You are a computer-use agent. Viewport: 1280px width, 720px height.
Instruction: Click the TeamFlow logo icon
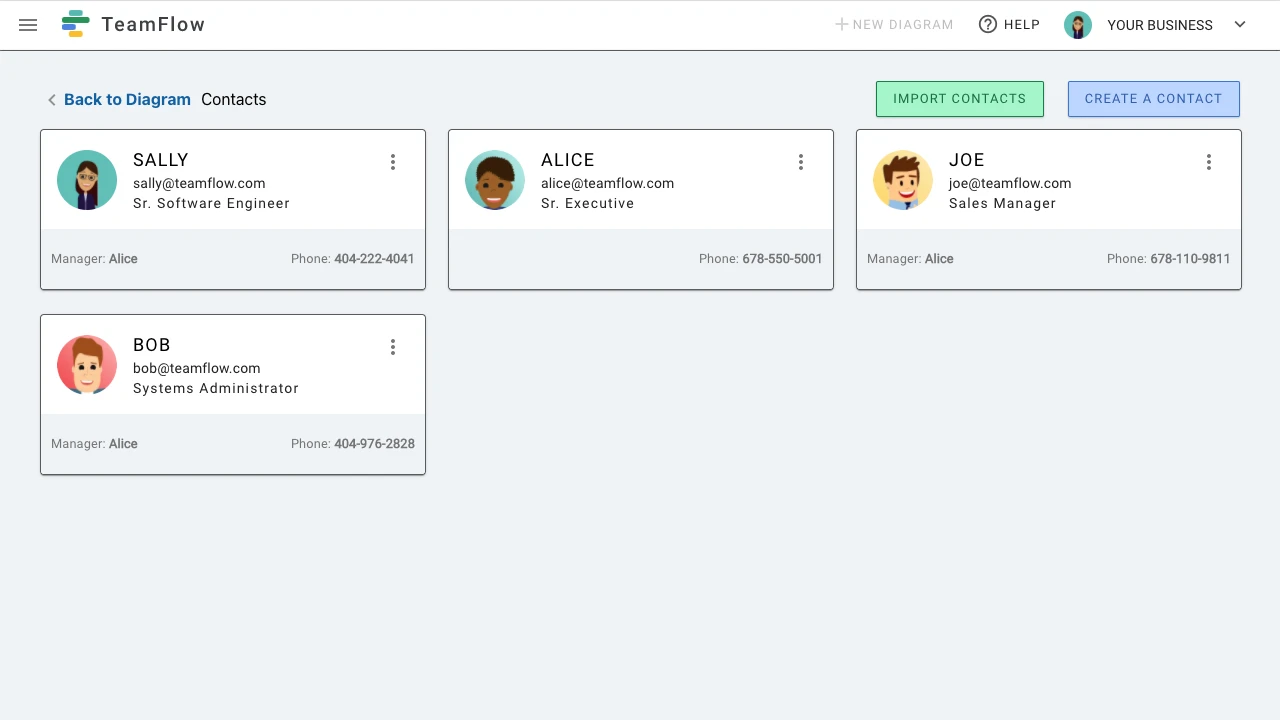[75, 23]
